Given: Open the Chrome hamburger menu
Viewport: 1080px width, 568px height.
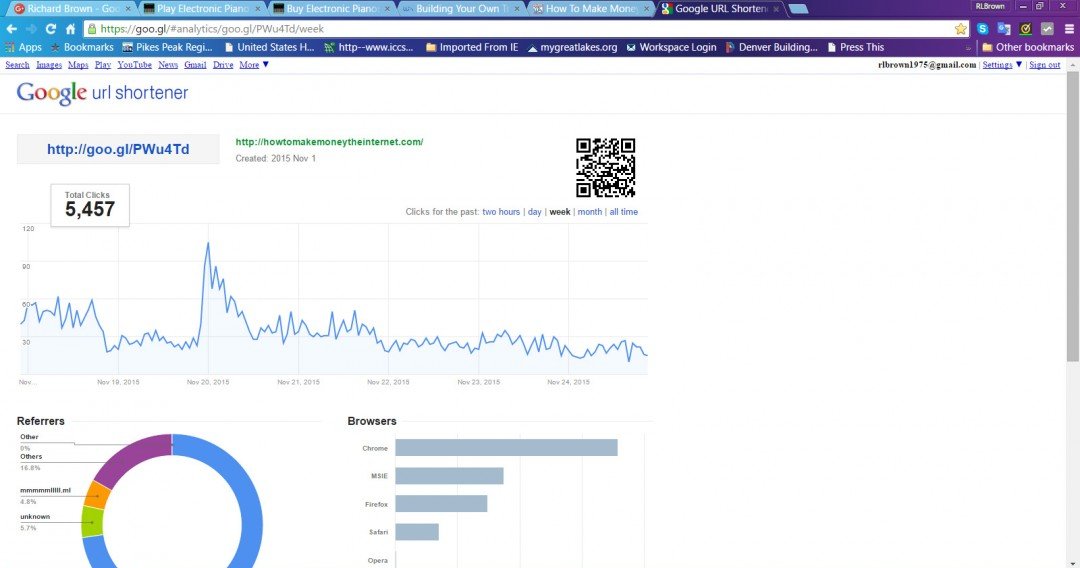Looking at the screenshot, I should (1069, 29).
